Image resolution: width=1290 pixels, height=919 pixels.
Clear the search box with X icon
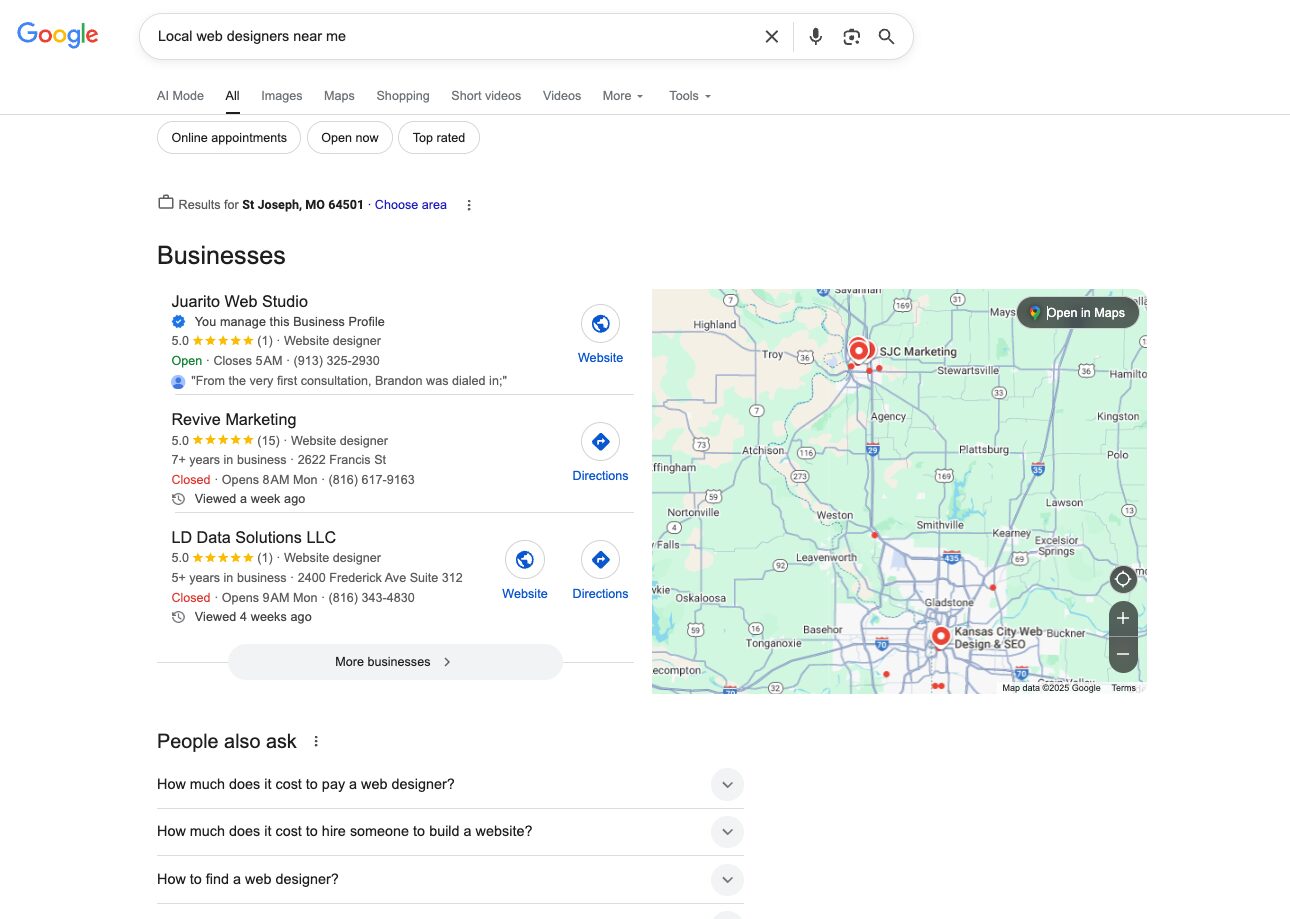tap(771, 37)
